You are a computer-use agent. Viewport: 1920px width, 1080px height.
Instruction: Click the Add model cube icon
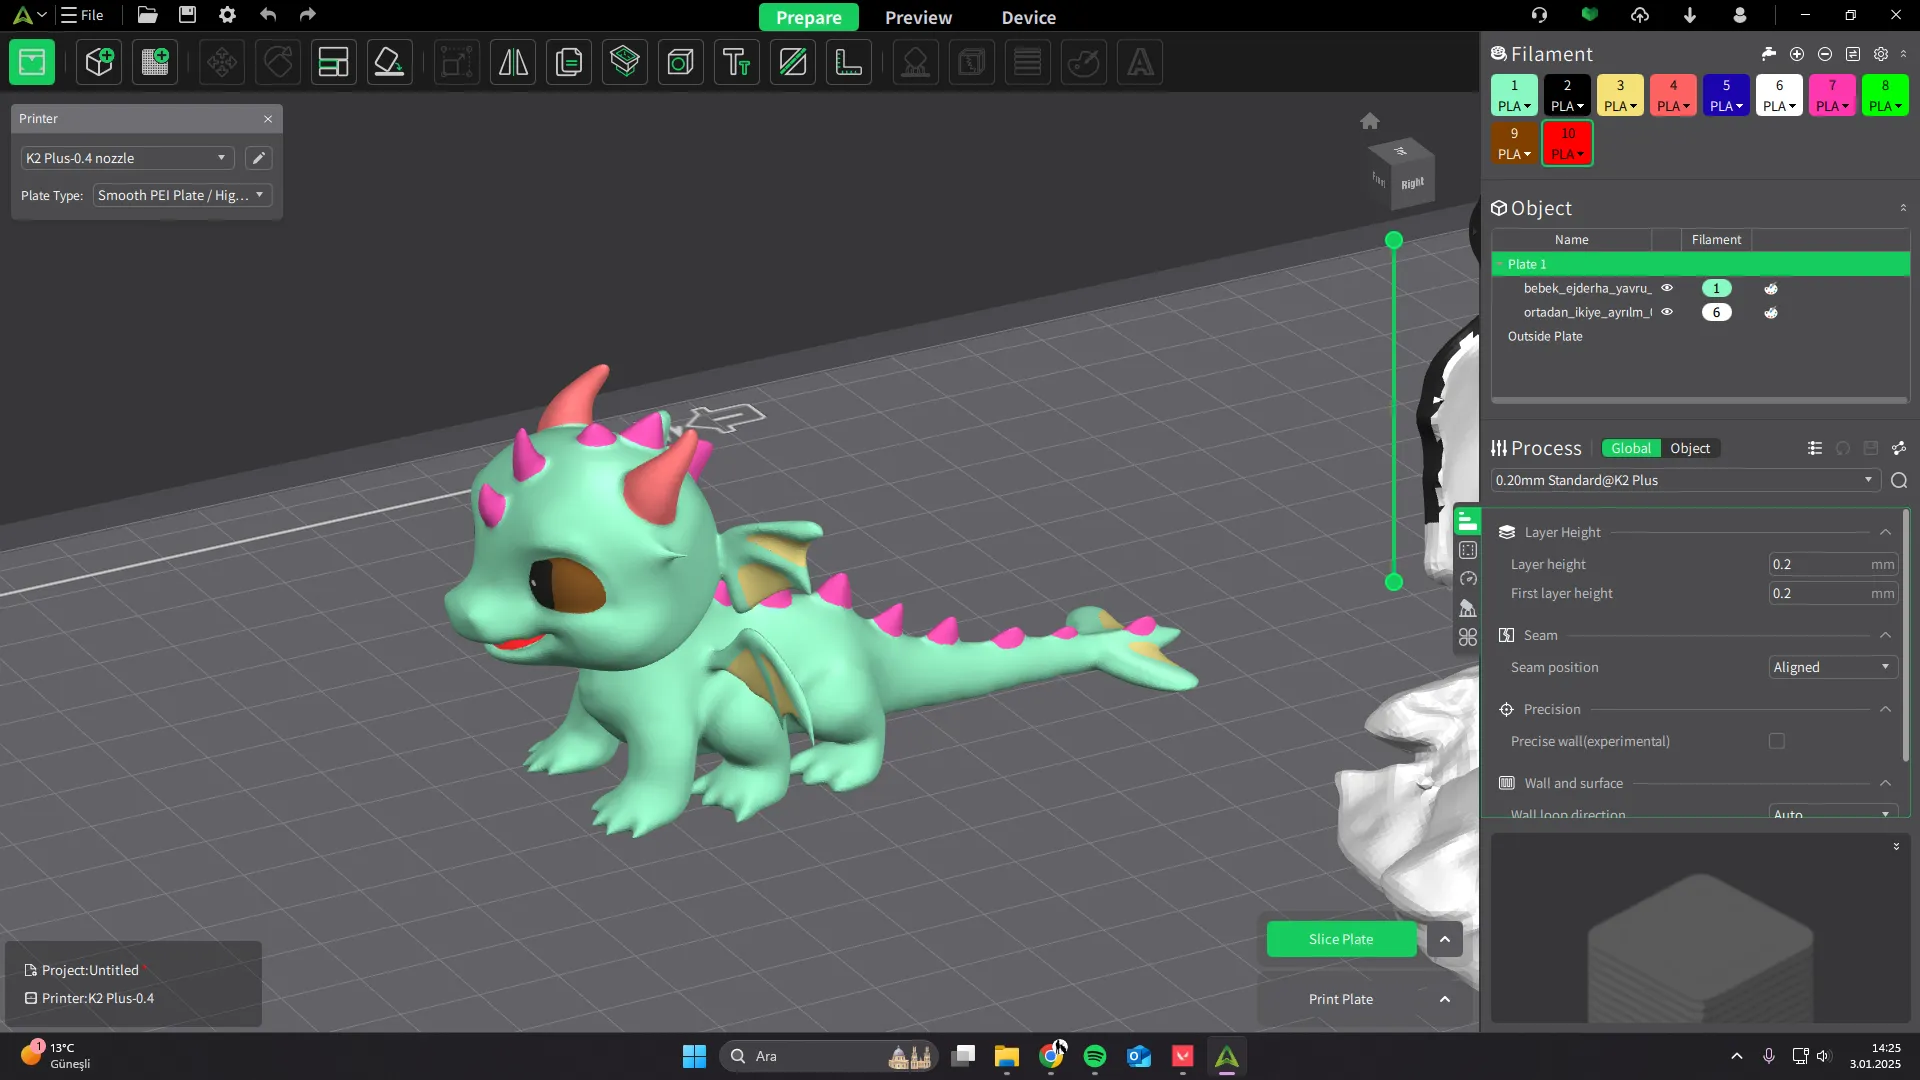[x=99, y=62]
